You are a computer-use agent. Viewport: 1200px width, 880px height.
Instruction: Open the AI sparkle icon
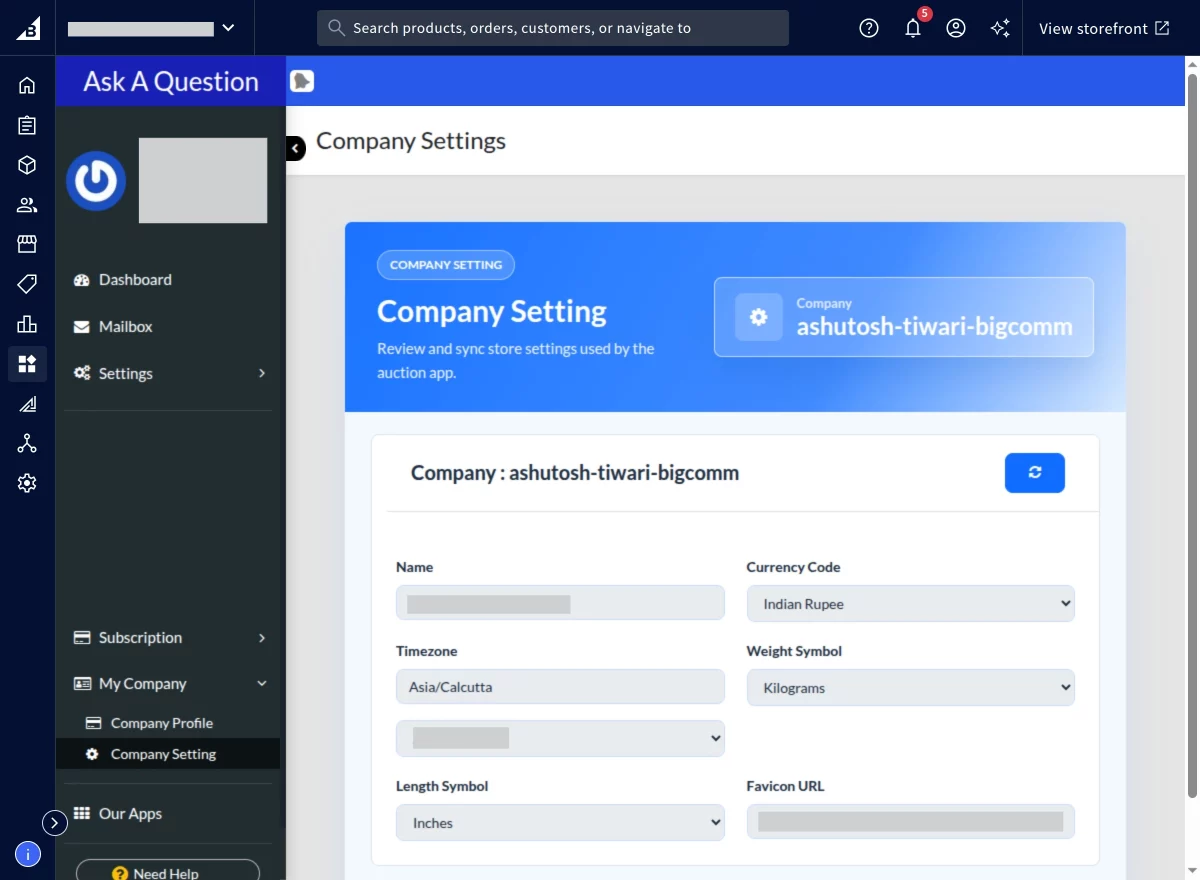pos(1000,28)
